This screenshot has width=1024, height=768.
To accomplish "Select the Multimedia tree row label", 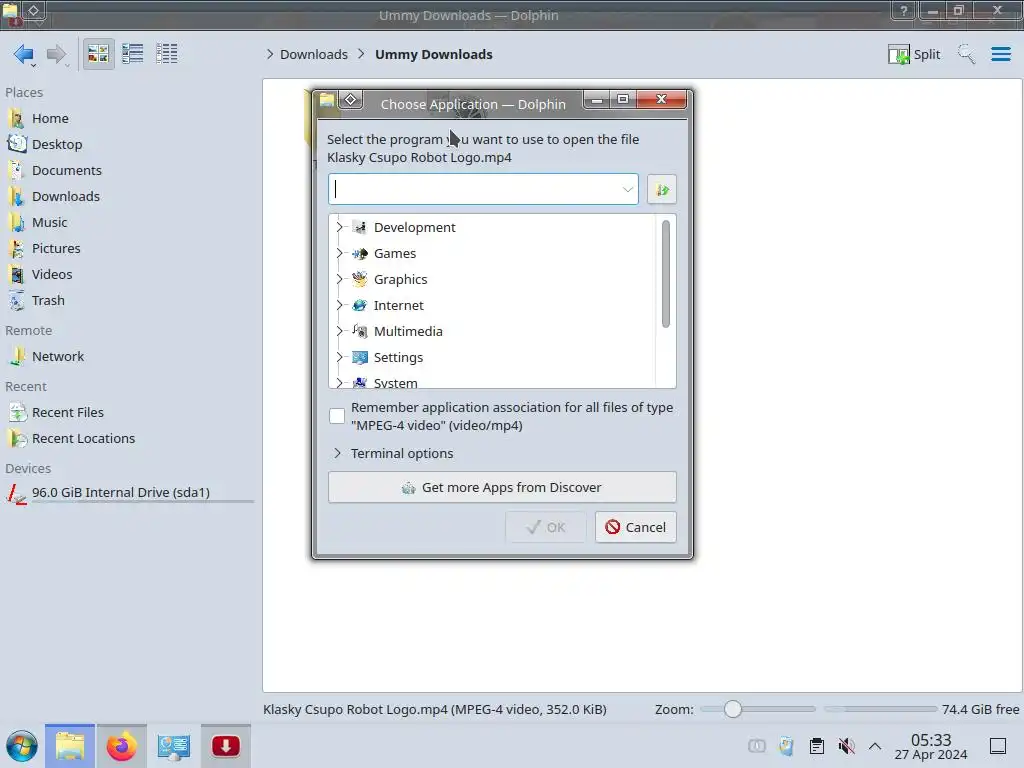I will tap(408, 332).
